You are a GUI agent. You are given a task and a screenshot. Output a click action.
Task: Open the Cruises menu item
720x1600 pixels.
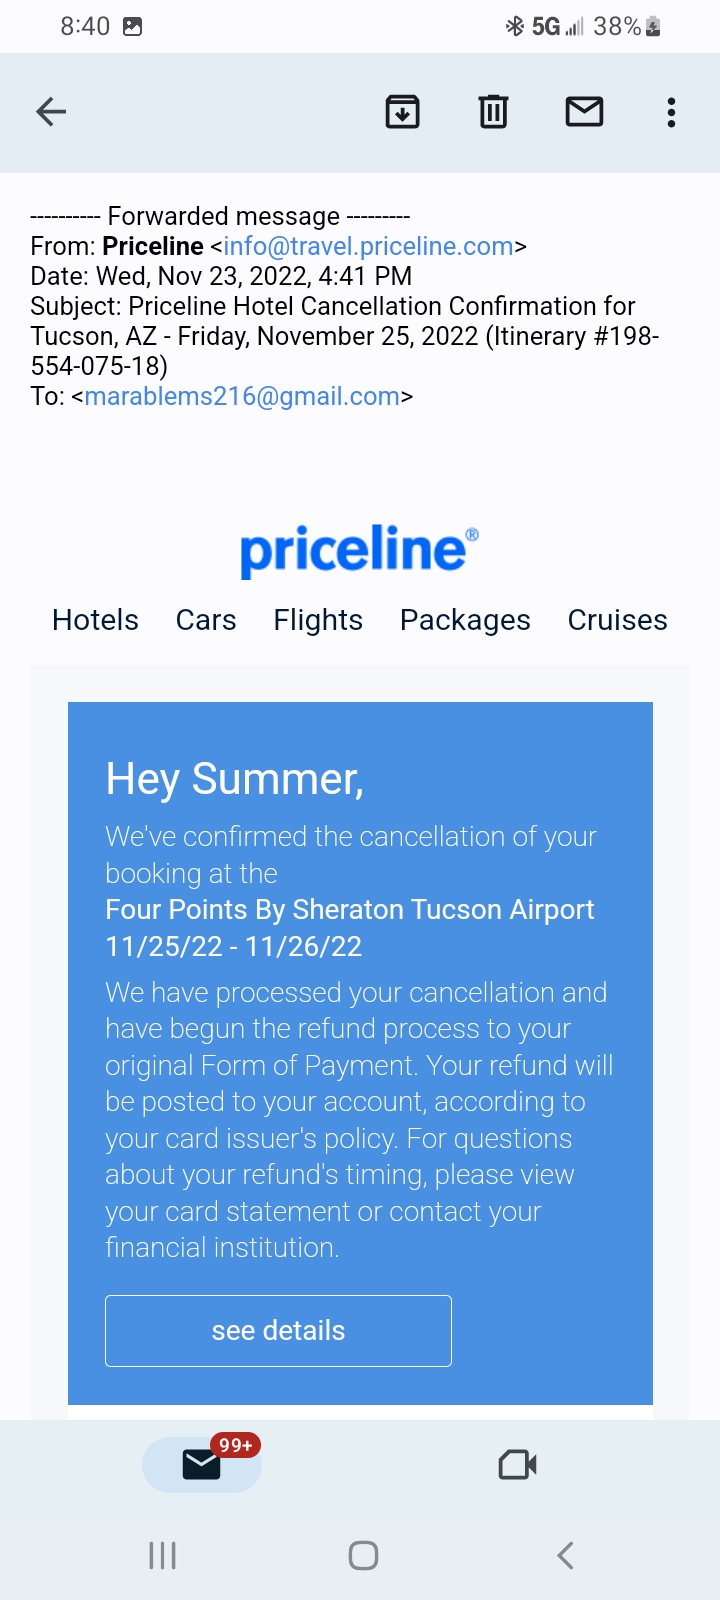(x=617, y=620)
